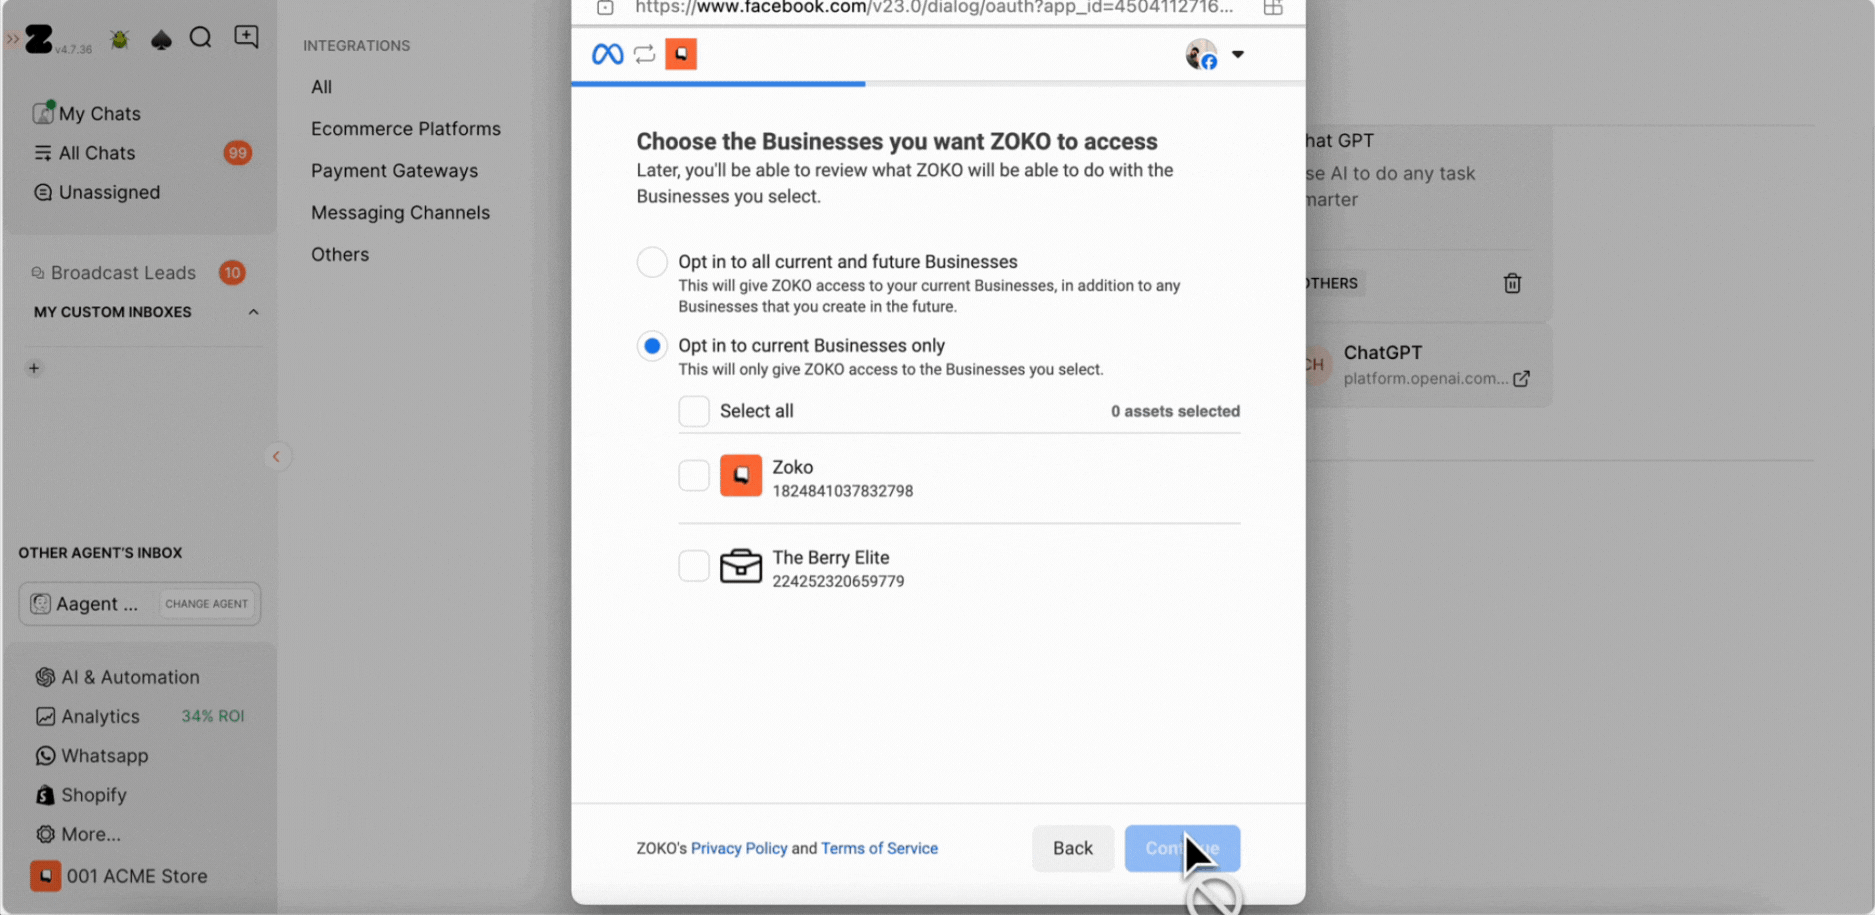The height and width of the screenshot is (915, 1875).
Task: Click the Zoko app icon in dialog header
Action: point(681,54)
